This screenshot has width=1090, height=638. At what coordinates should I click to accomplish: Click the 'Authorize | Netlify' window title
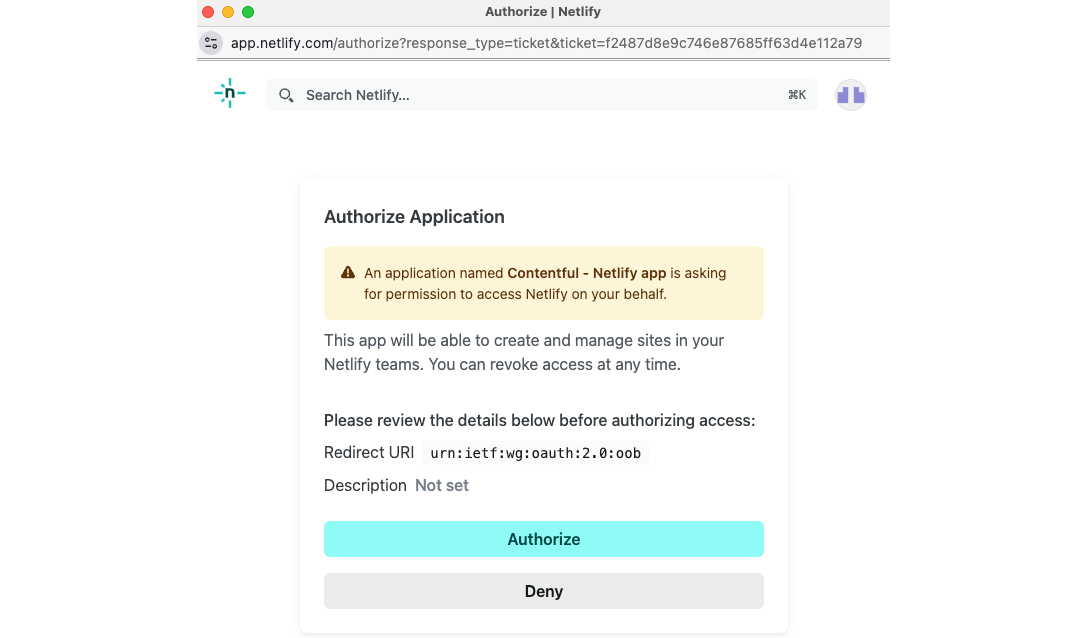coord(543,12)
